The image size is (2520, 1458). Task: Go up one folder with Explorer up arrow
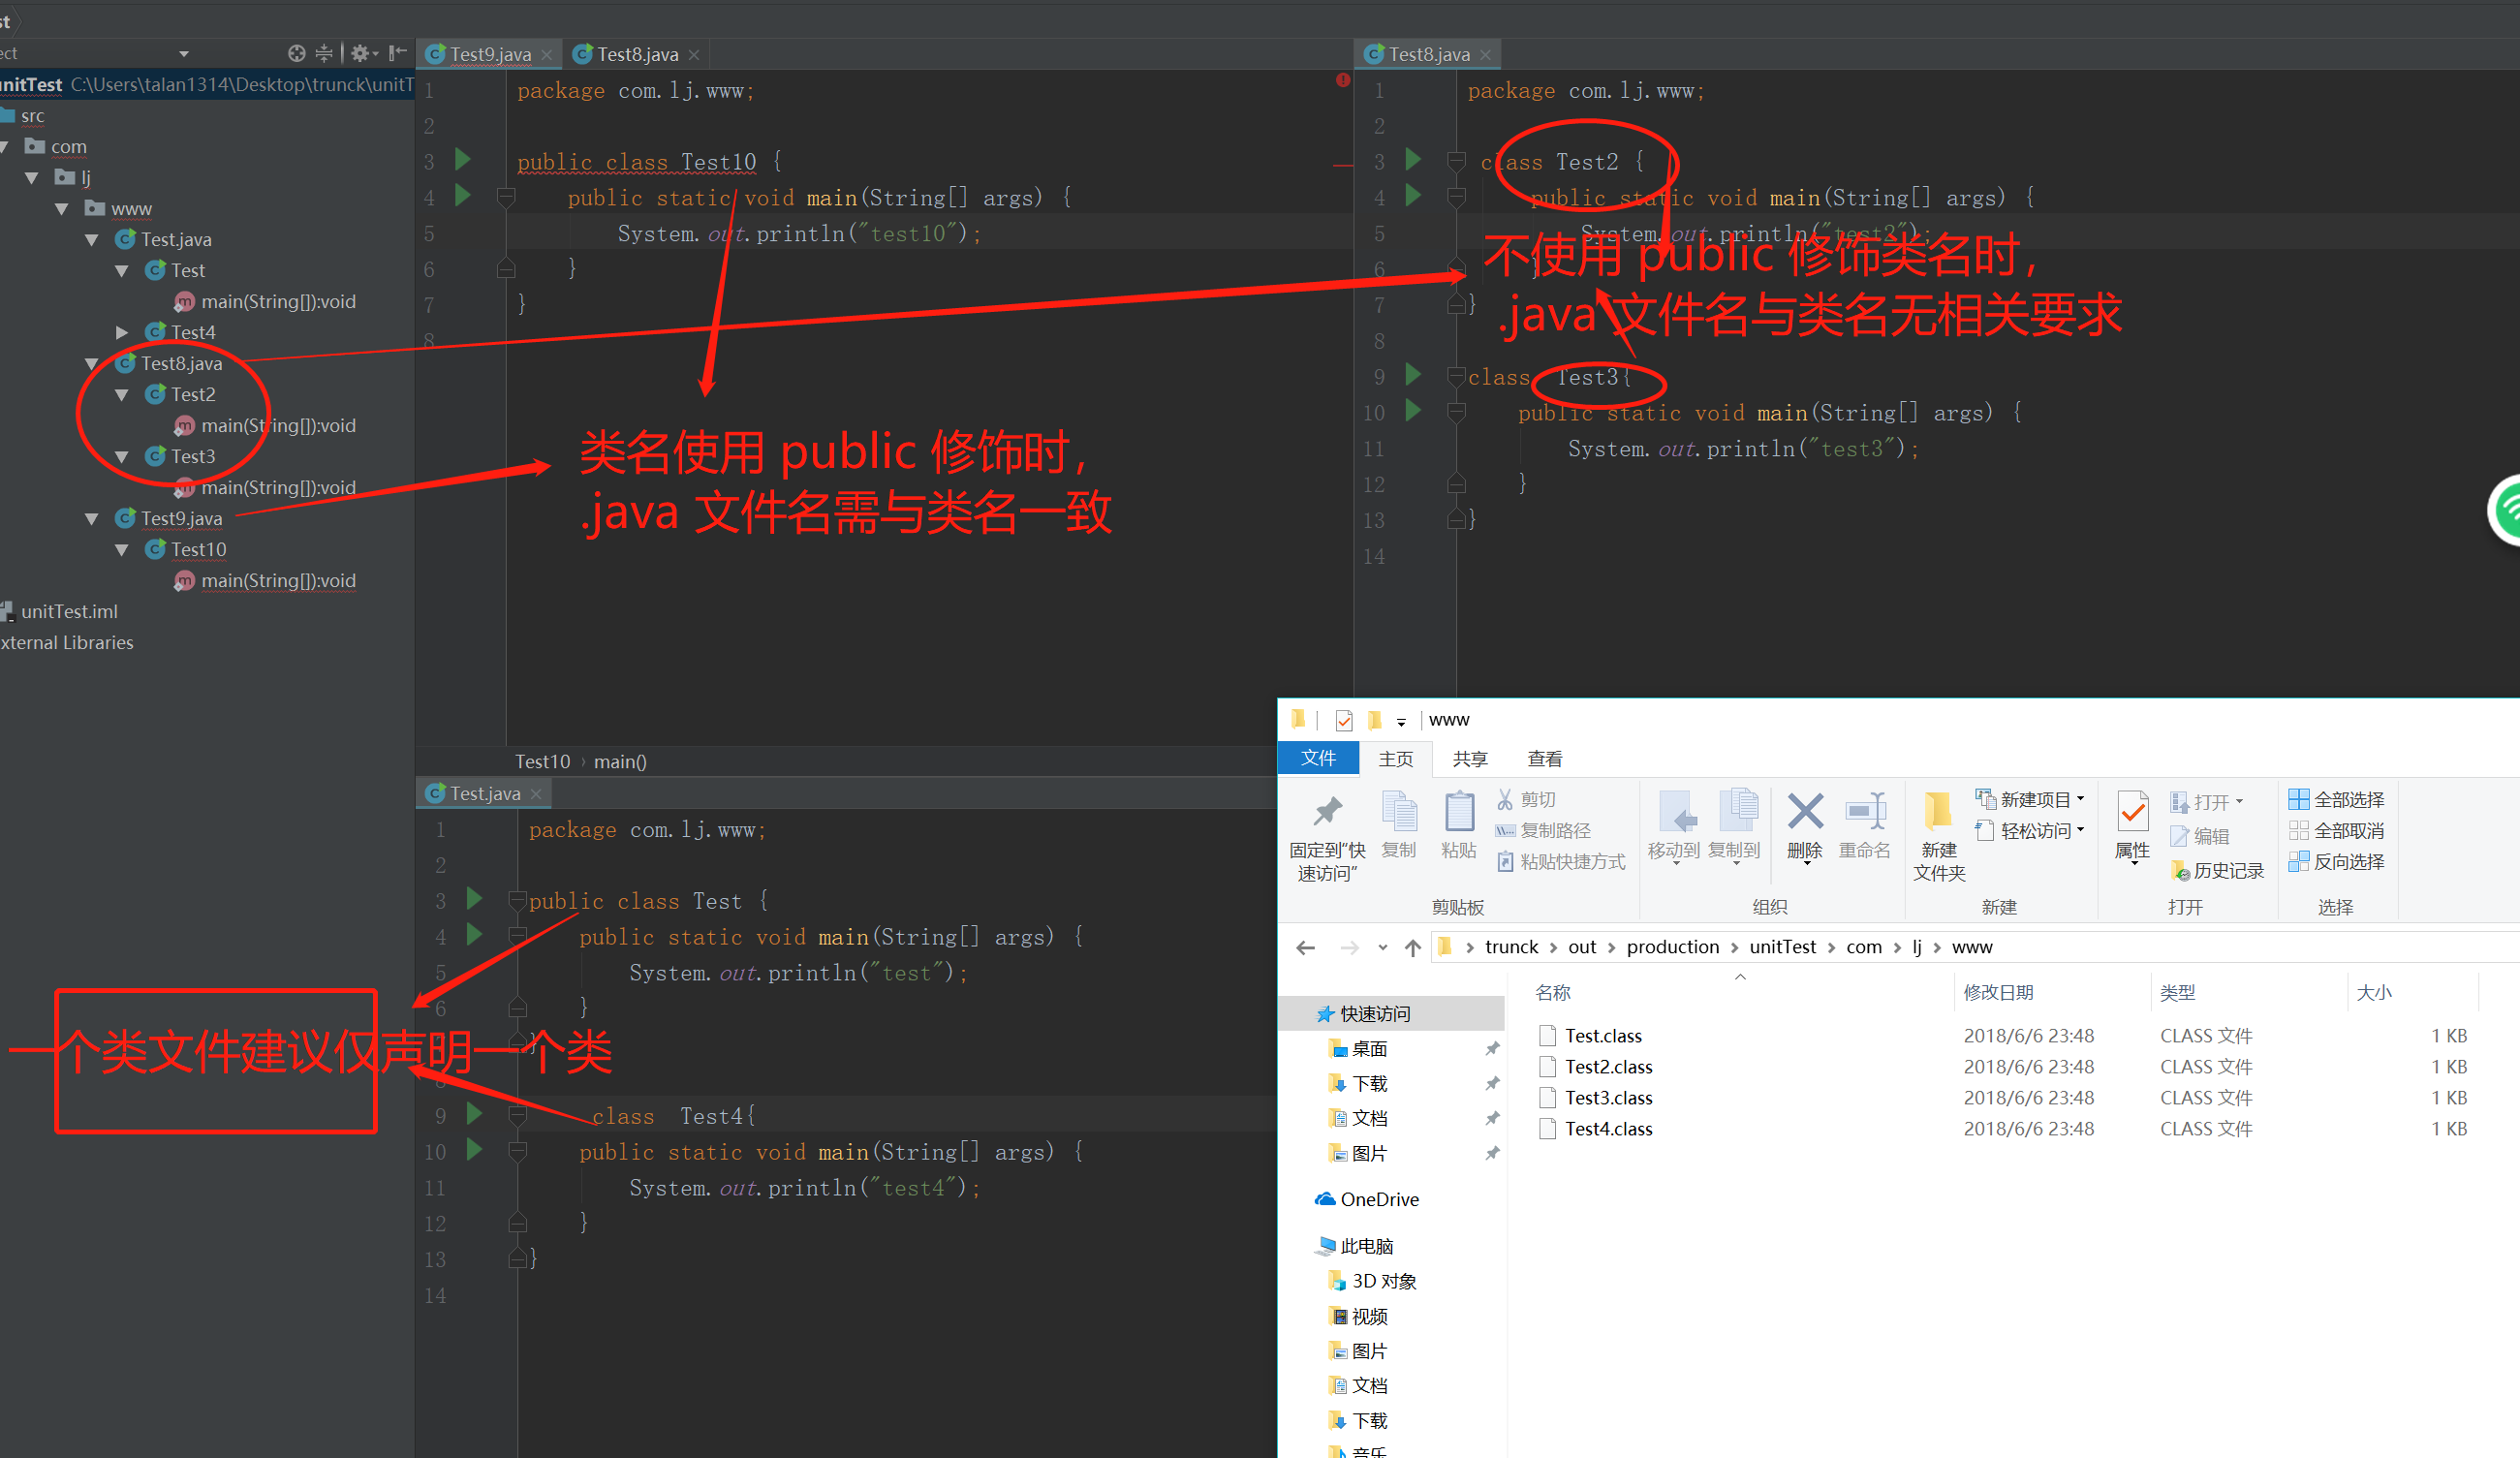click(1412, 948)
